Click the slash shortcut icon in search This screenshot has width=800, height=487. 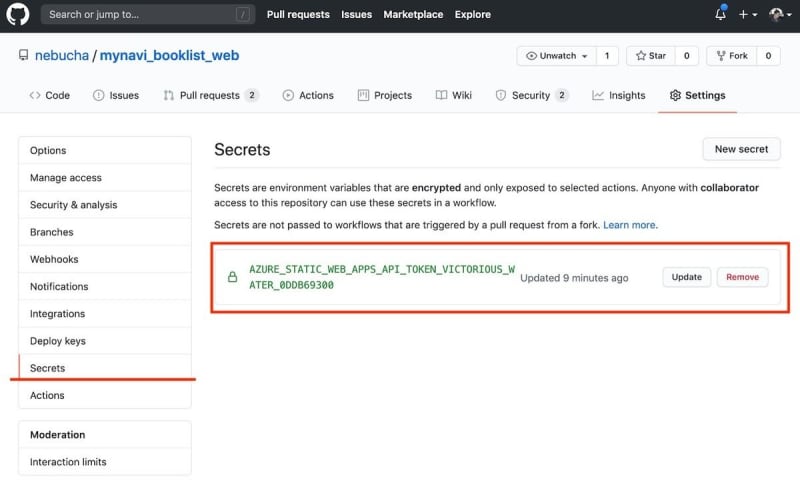(243, 14)
